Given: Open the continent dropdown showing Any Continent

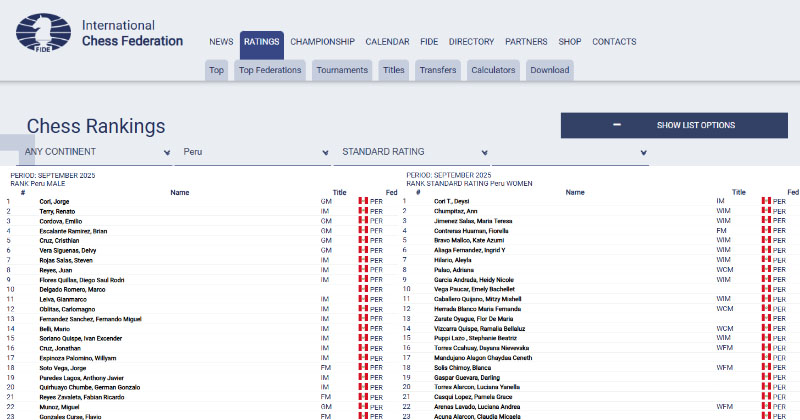Looking at the screenshot, I should 98,152.
